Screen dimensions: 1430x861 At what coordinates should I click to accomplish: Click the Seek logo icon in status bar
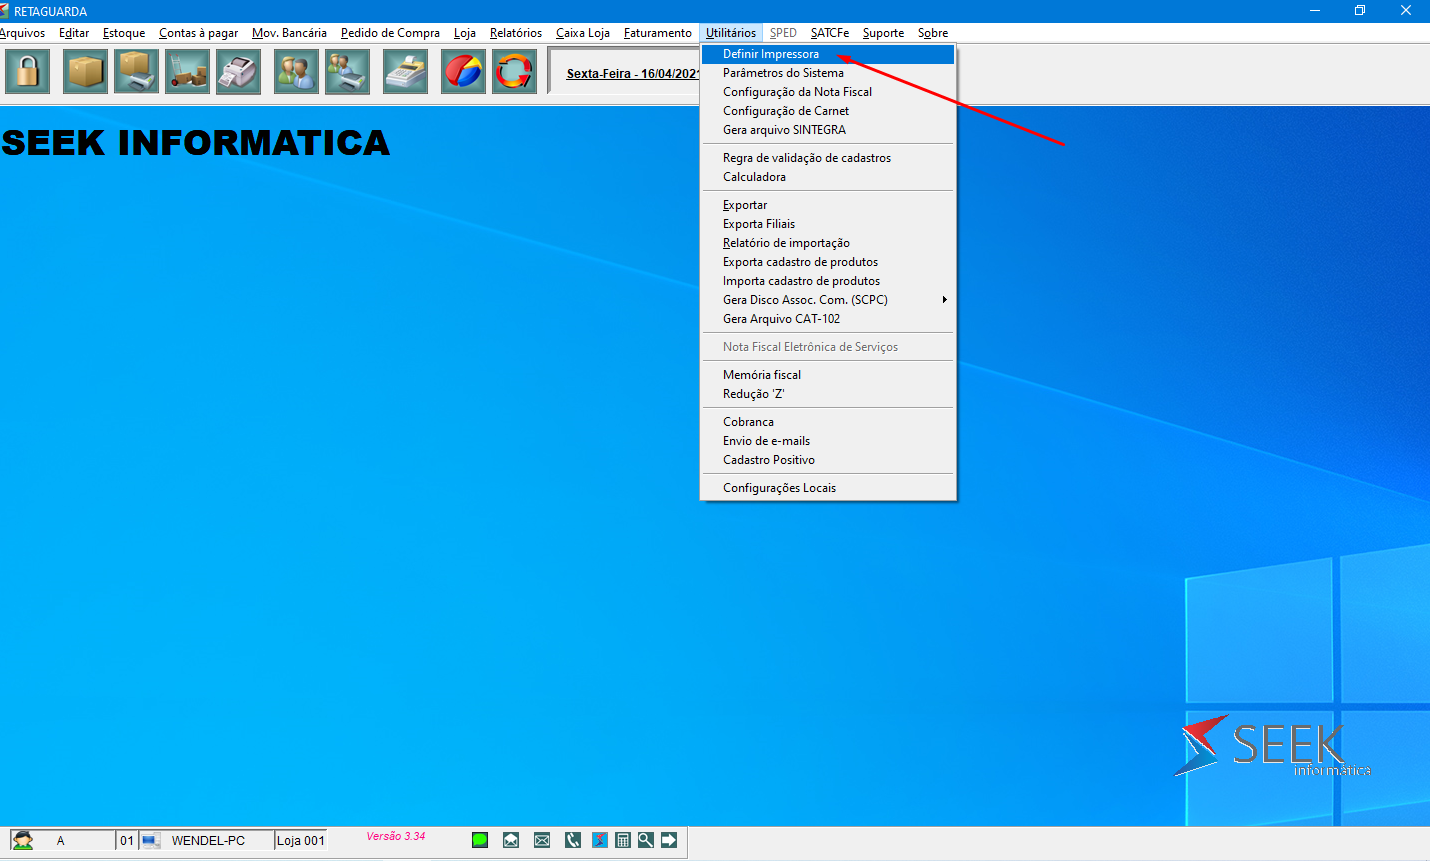point(600,840)
